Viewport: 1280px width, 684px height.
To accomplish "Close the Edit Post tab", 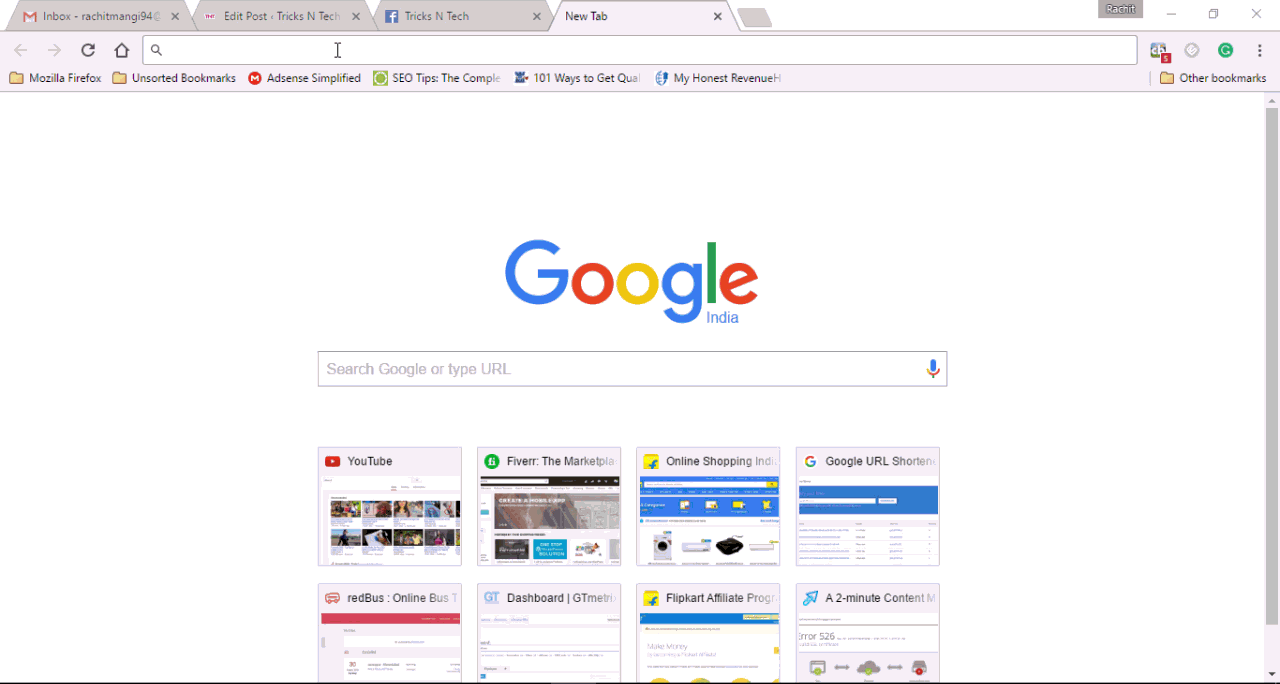I will pyautogui.click(x=356, y=16).
